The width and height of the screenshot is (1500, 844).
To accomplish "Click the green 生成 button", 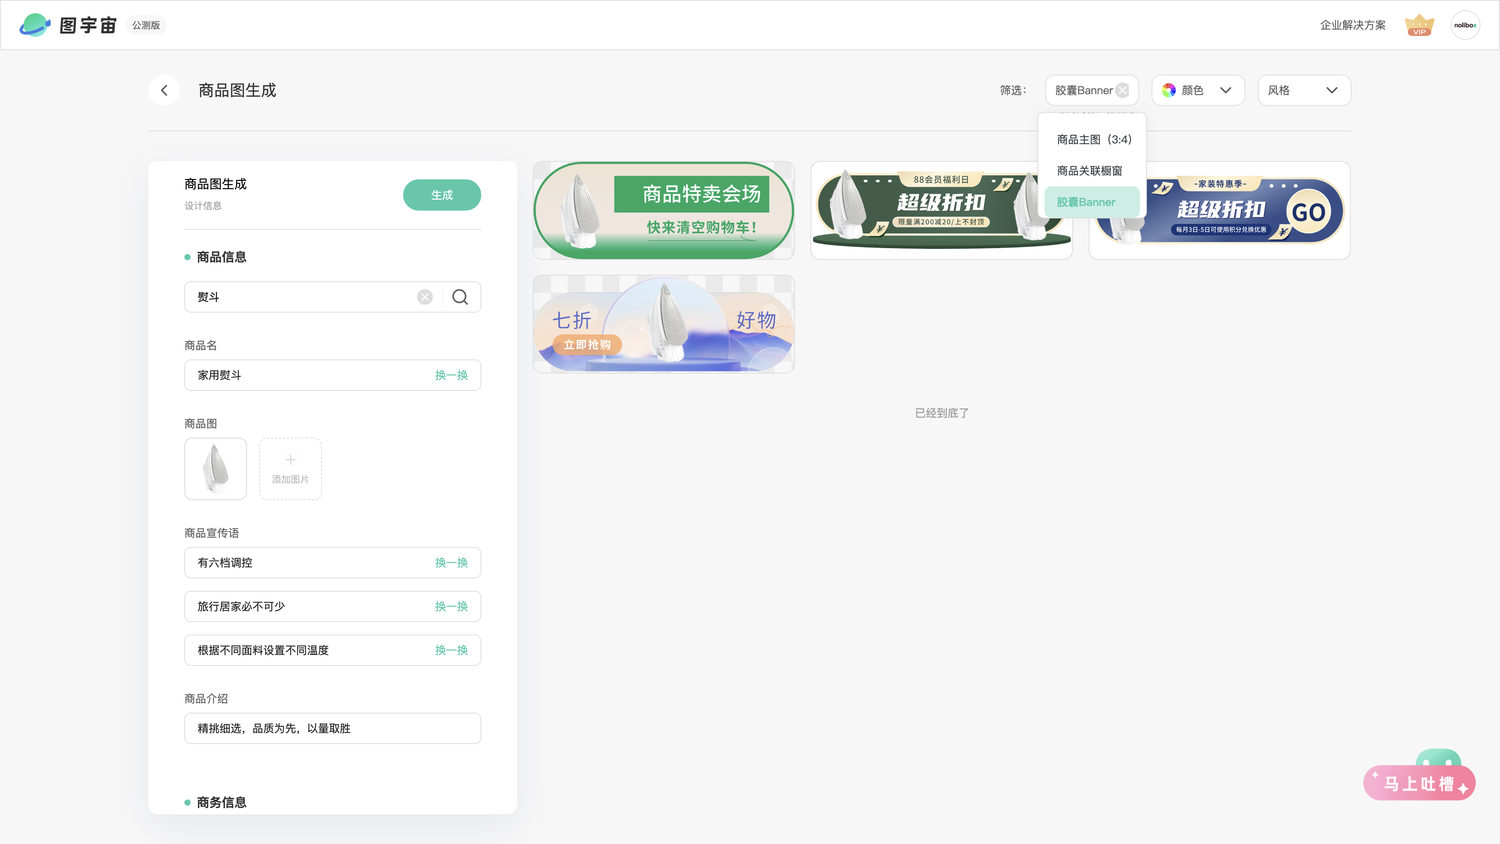I will point(442,195).
